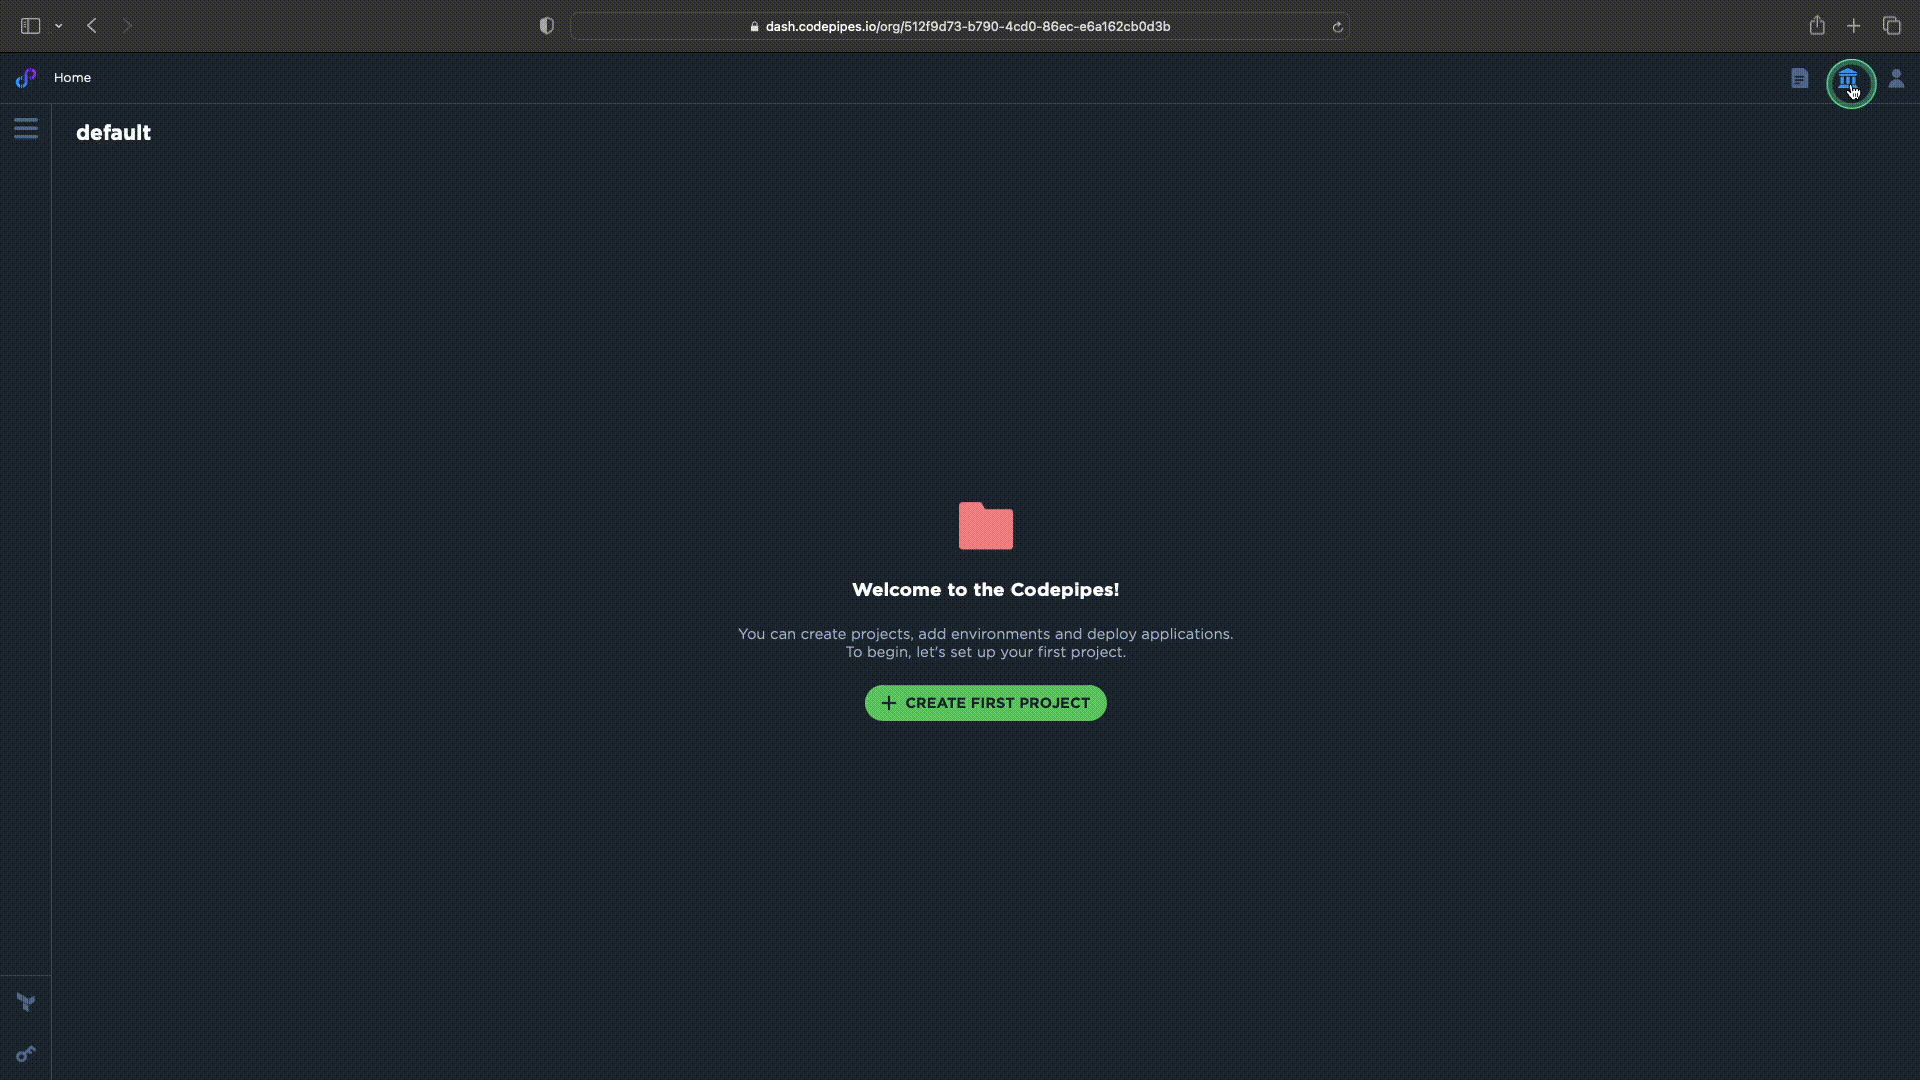This screenshot has height=1080, width=1920.
Task: Navigate to Home menu item
Action: click(x=71, y=78)
